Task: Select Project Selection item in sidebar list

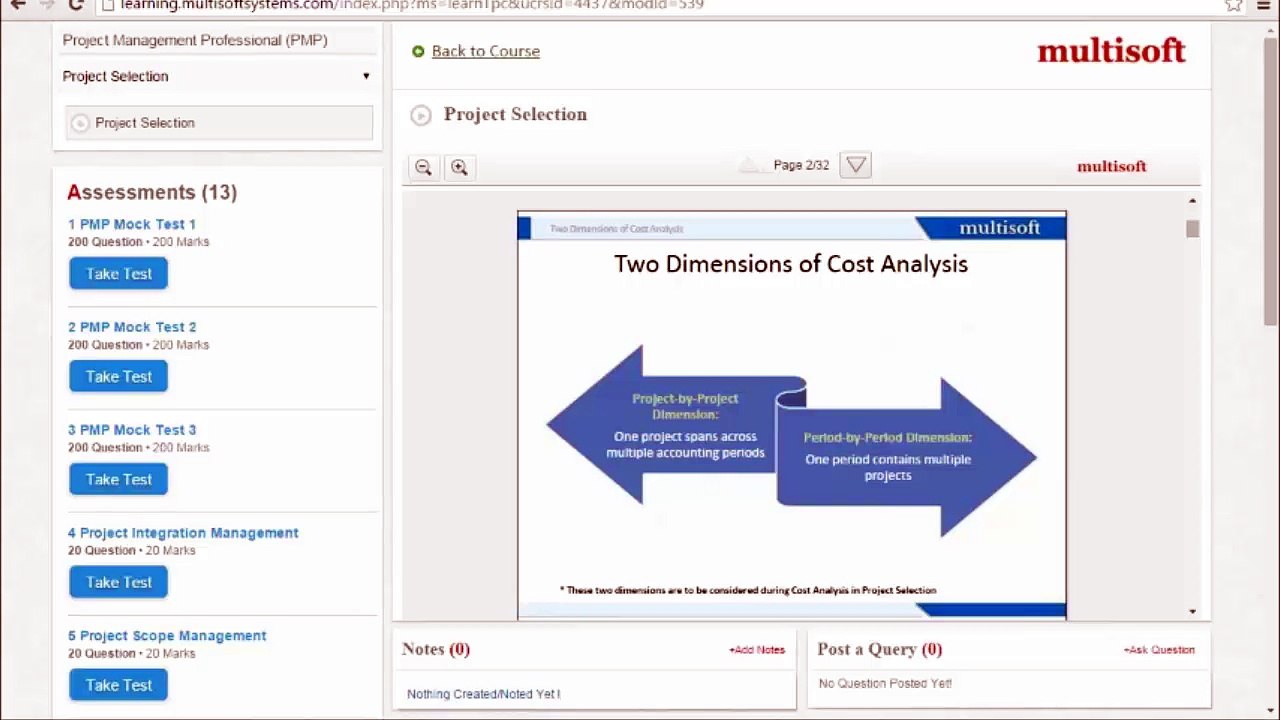Action: [219, 123]
